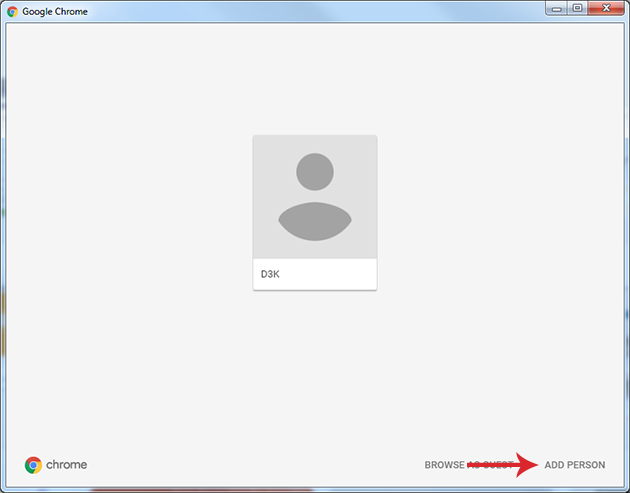Minimize the Google Chrome window

click(x=556, y=8)
